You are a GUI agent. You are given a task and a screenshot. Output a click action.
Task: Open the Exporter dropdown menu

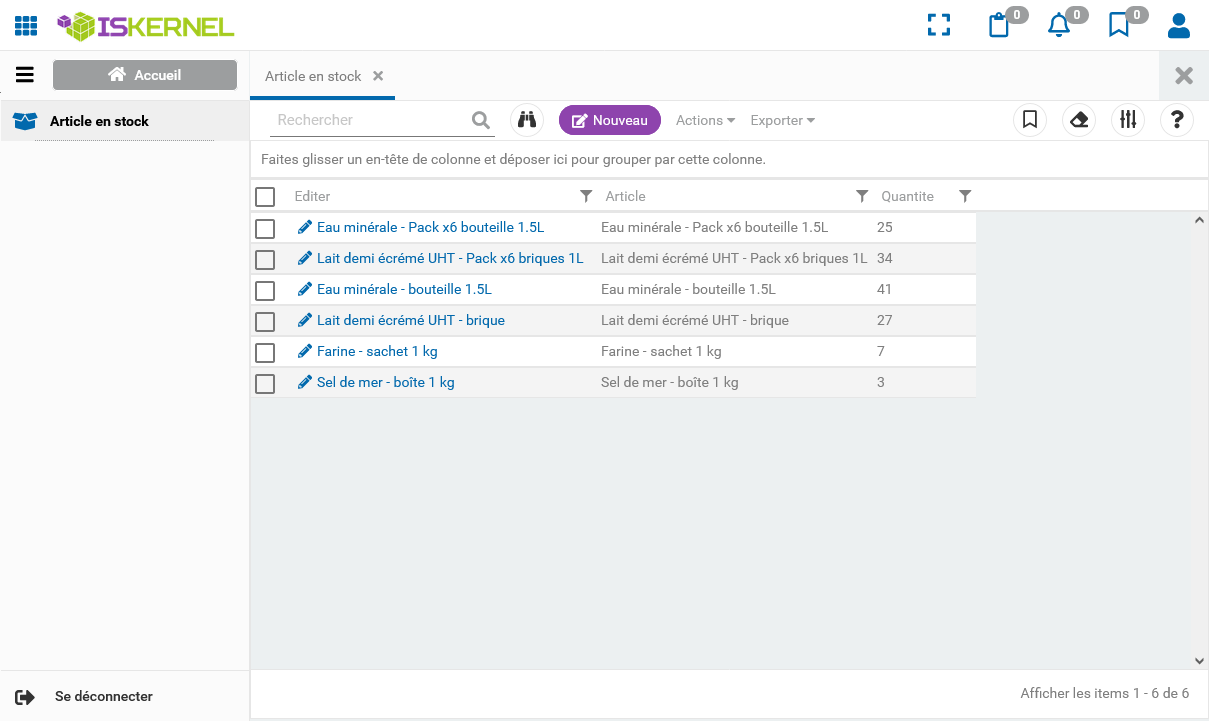coord(782,120)
